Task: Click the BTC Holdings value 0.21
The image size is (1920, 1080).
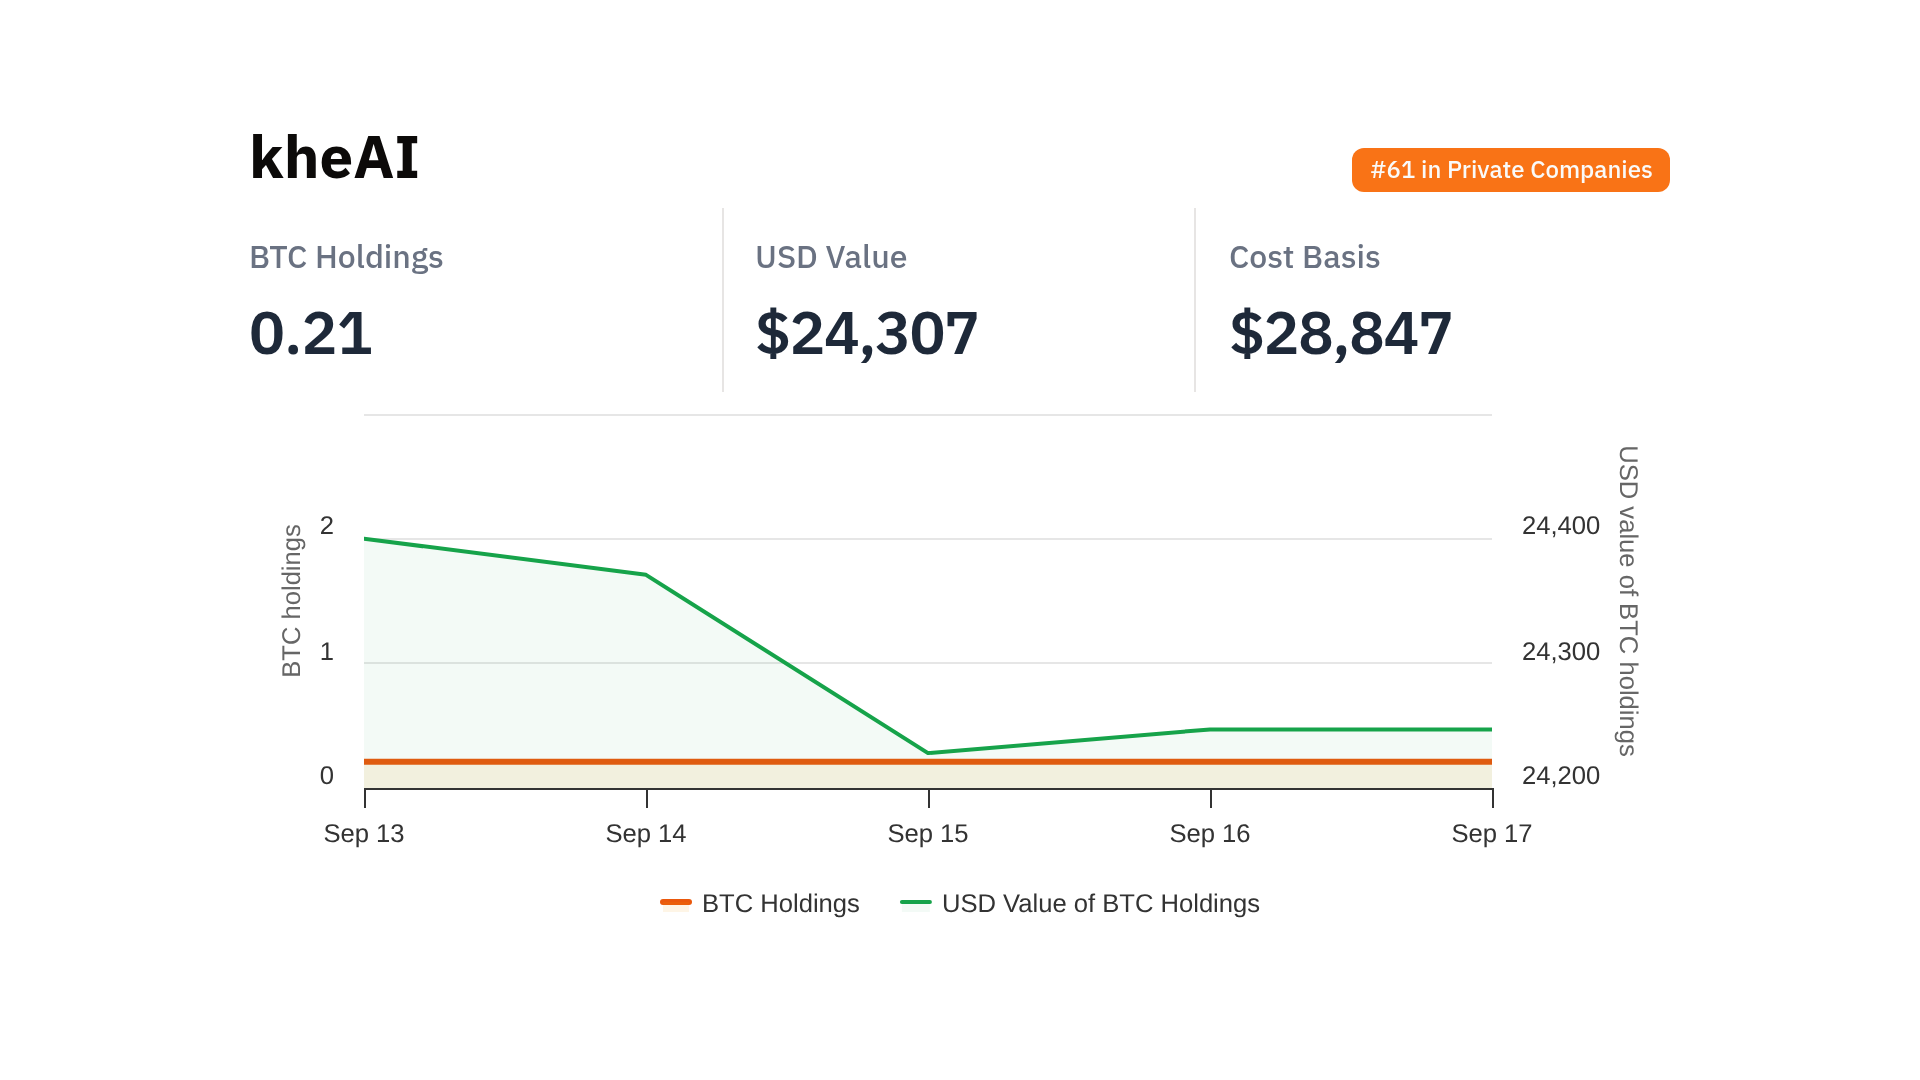Action: pos(310,333)
